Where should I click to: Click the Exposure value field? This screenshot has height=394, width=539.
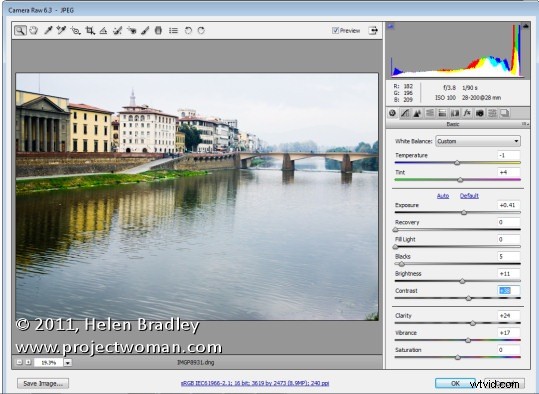click(508, 205)
